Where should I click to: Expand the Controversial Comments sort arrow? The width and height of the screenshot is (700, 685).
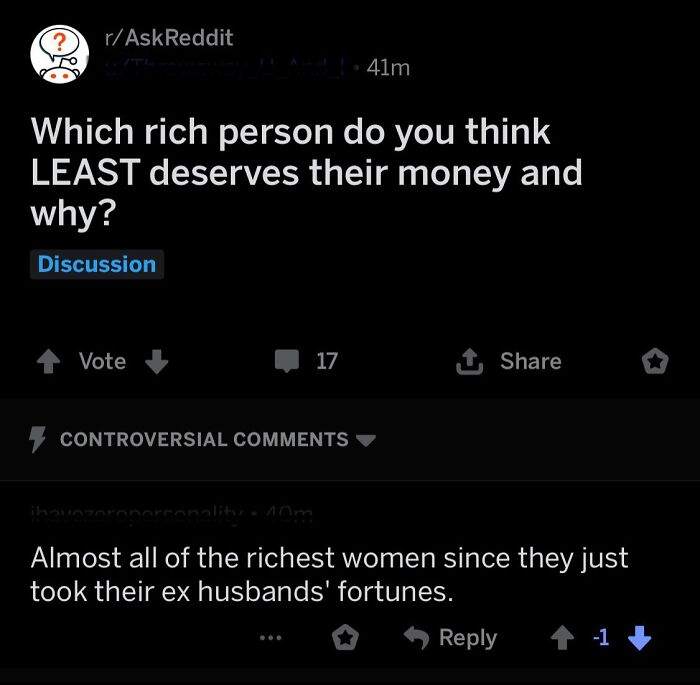click(x=366, y=440)
